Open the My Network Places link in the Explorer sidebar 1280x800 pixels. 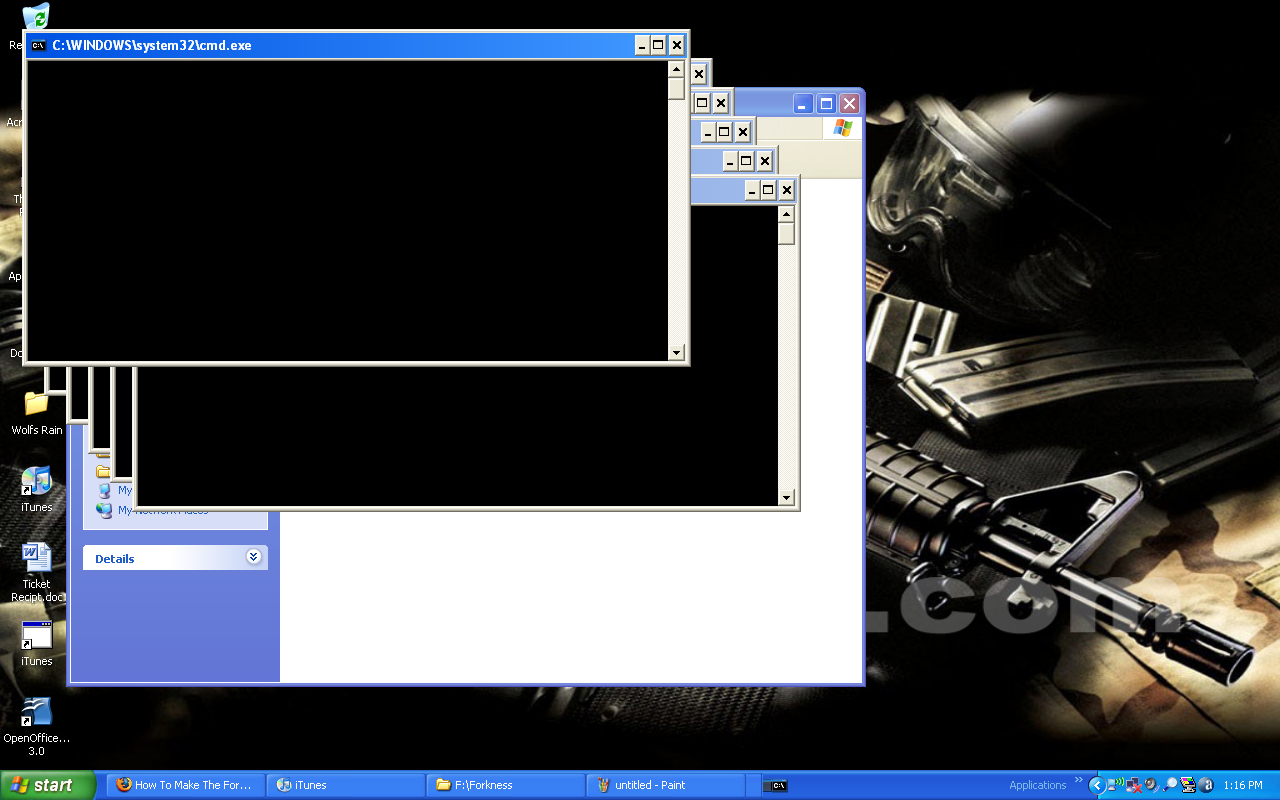click(x=163, y=510)
